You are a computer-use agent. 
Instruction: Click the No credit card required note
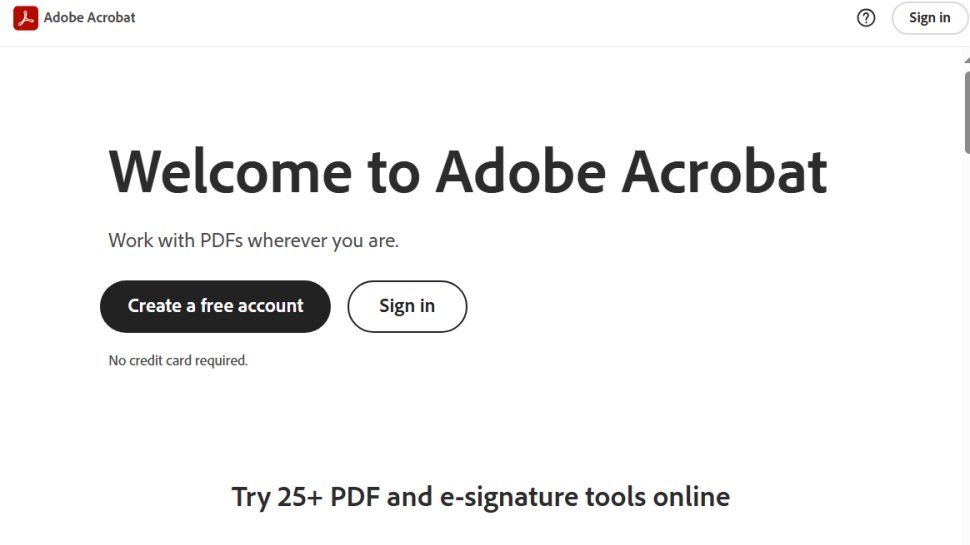178,361
